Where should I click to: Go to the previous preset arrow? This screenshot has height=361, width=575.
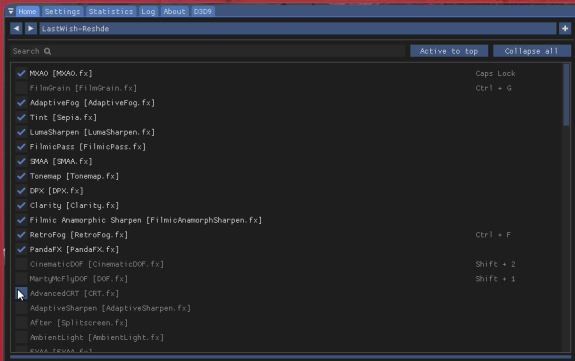click(16, 28)
